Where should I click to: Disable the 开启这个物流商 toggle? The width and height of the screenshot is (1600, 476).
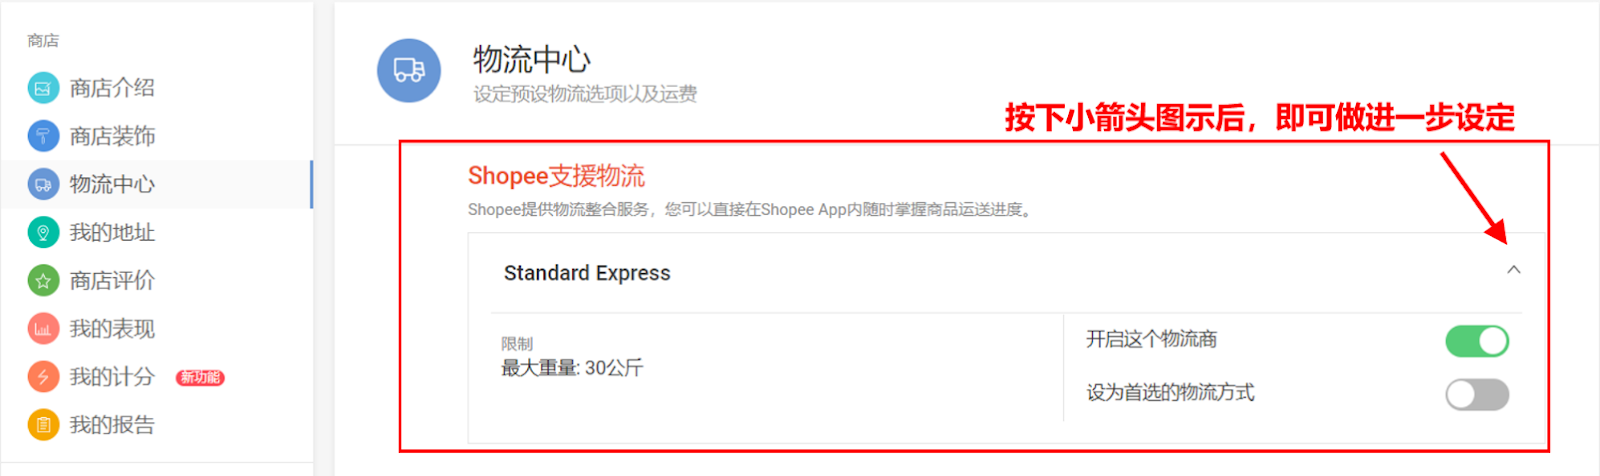(x=1477, y=341)
